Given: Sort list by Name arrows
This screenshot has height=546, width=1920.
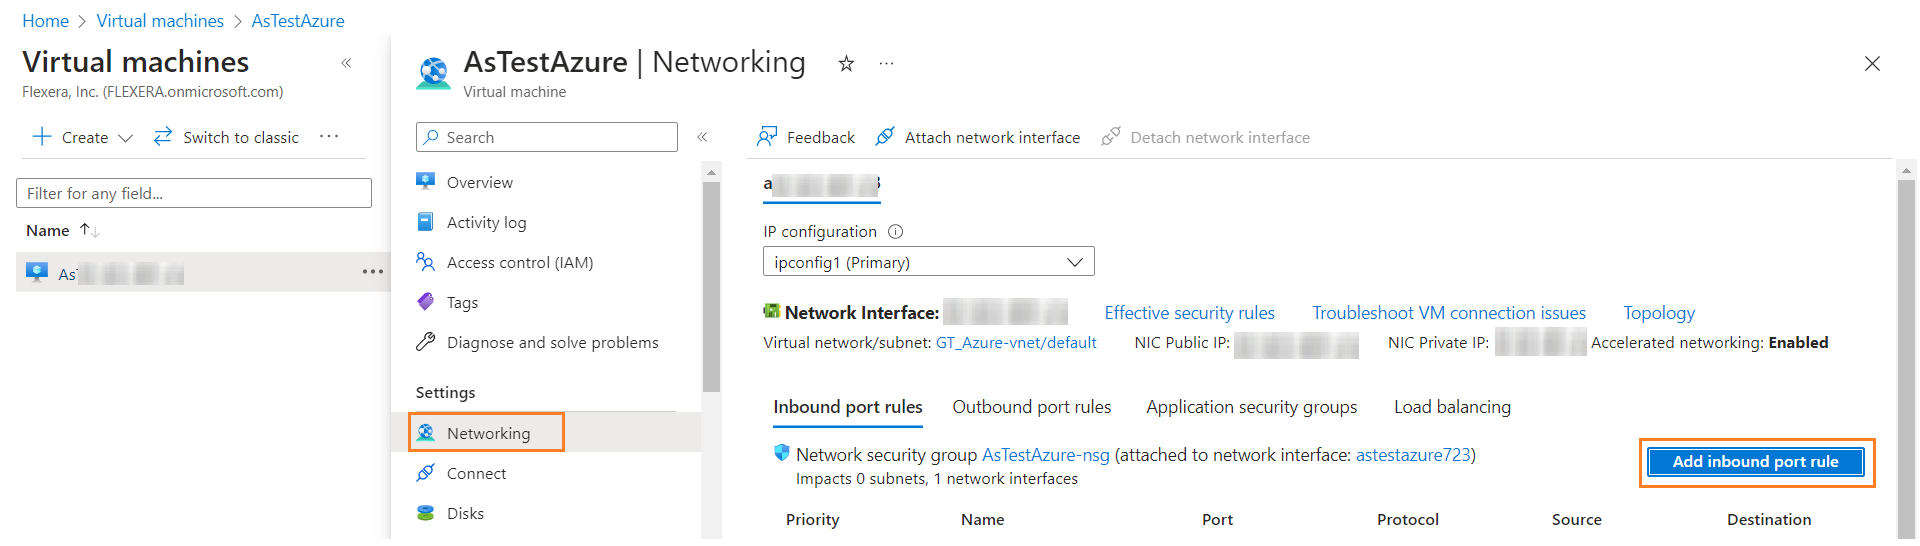Looking at the screenshot, I should click(x=90, y=231).
